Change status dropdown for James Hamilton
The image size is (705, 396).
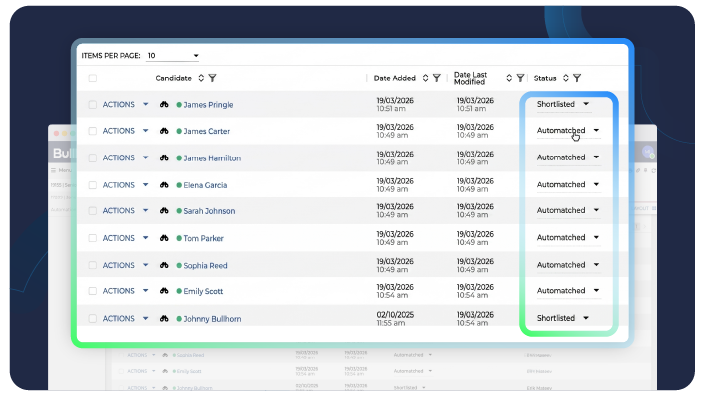pos(568,157)
